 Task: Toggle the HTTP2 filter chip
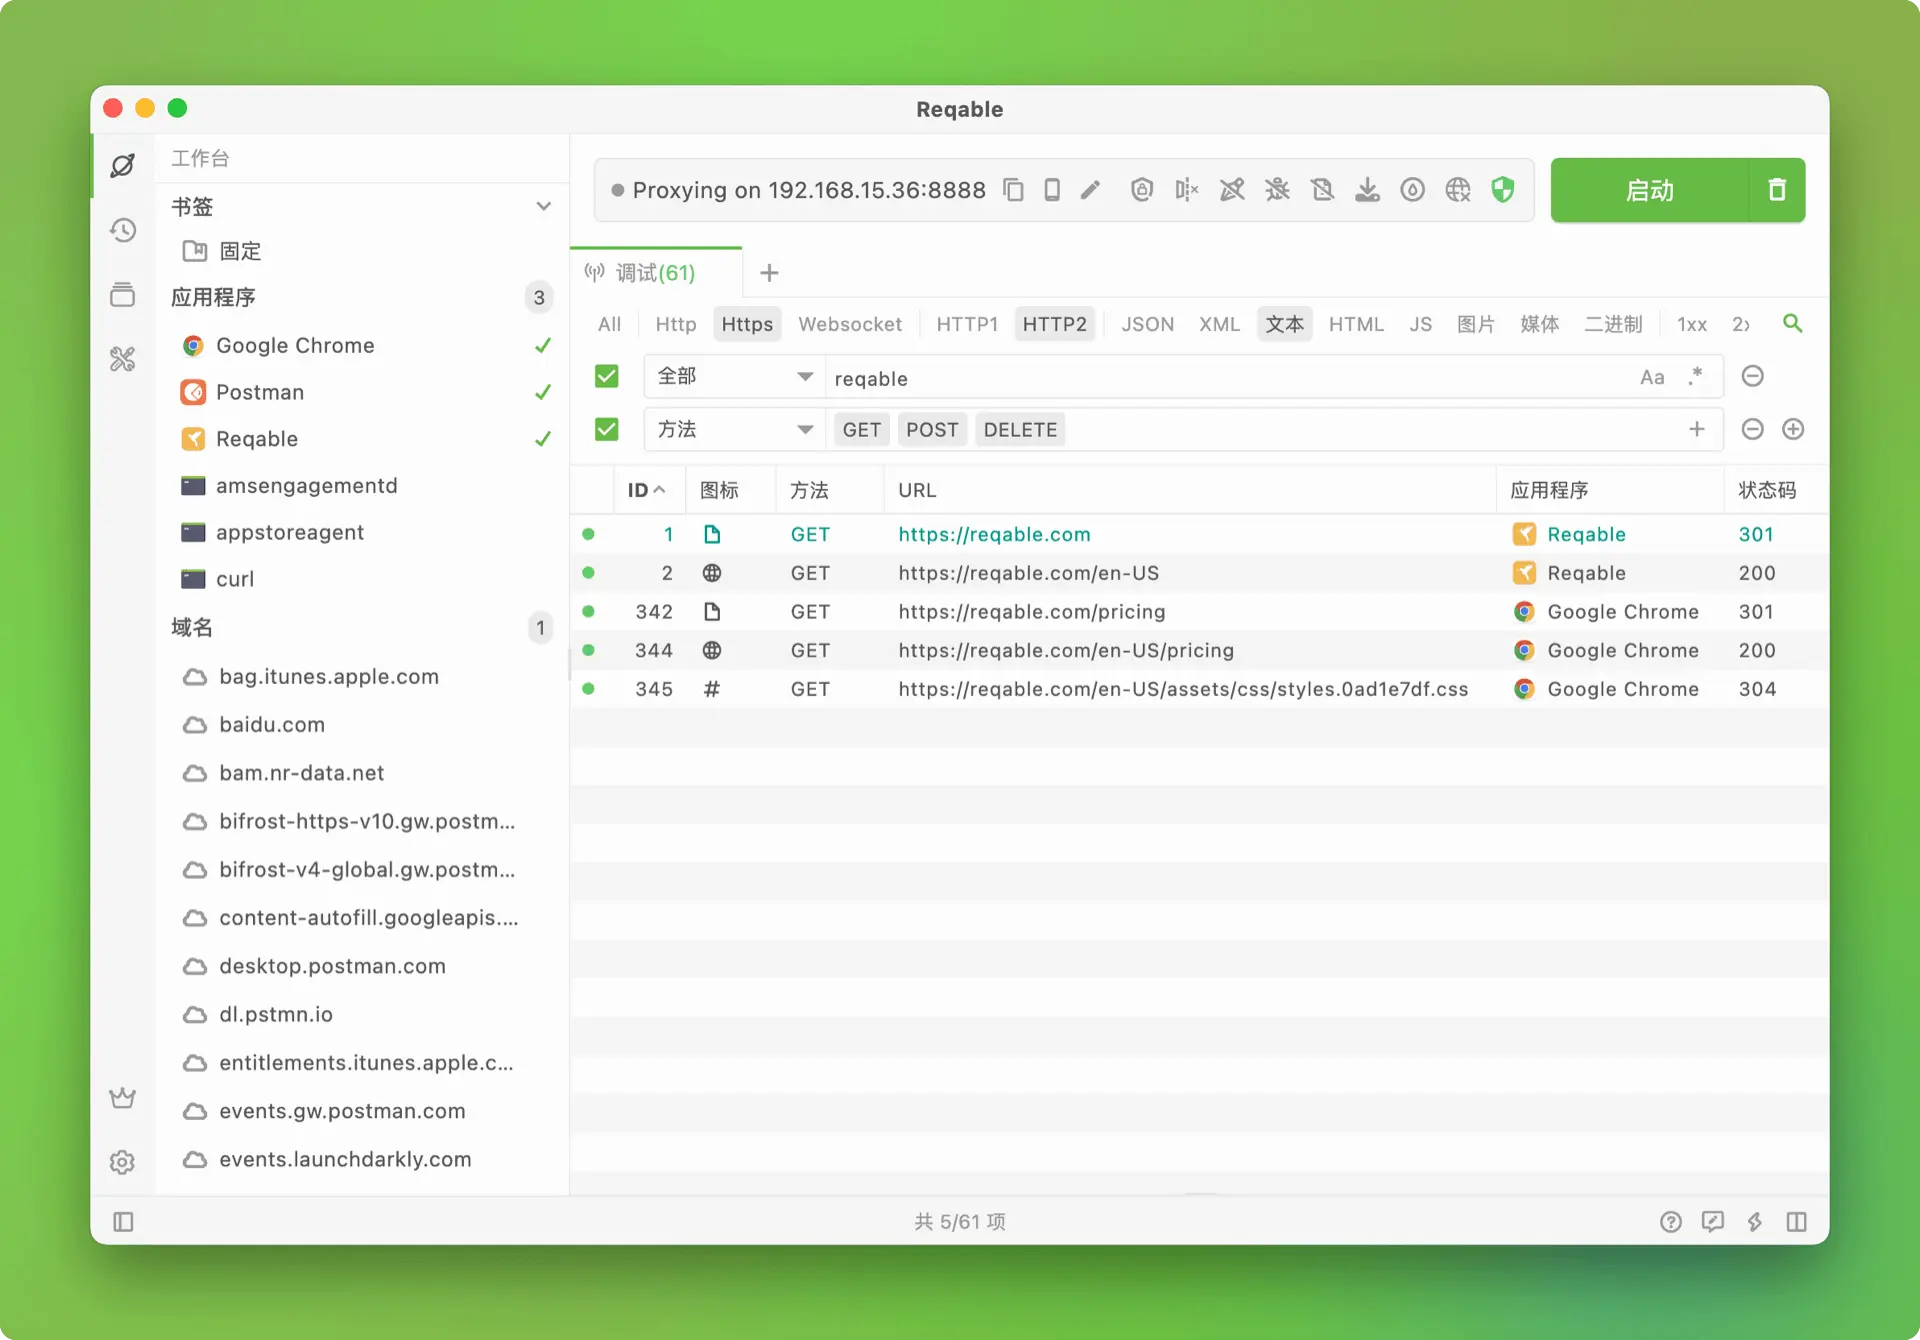1055,324
